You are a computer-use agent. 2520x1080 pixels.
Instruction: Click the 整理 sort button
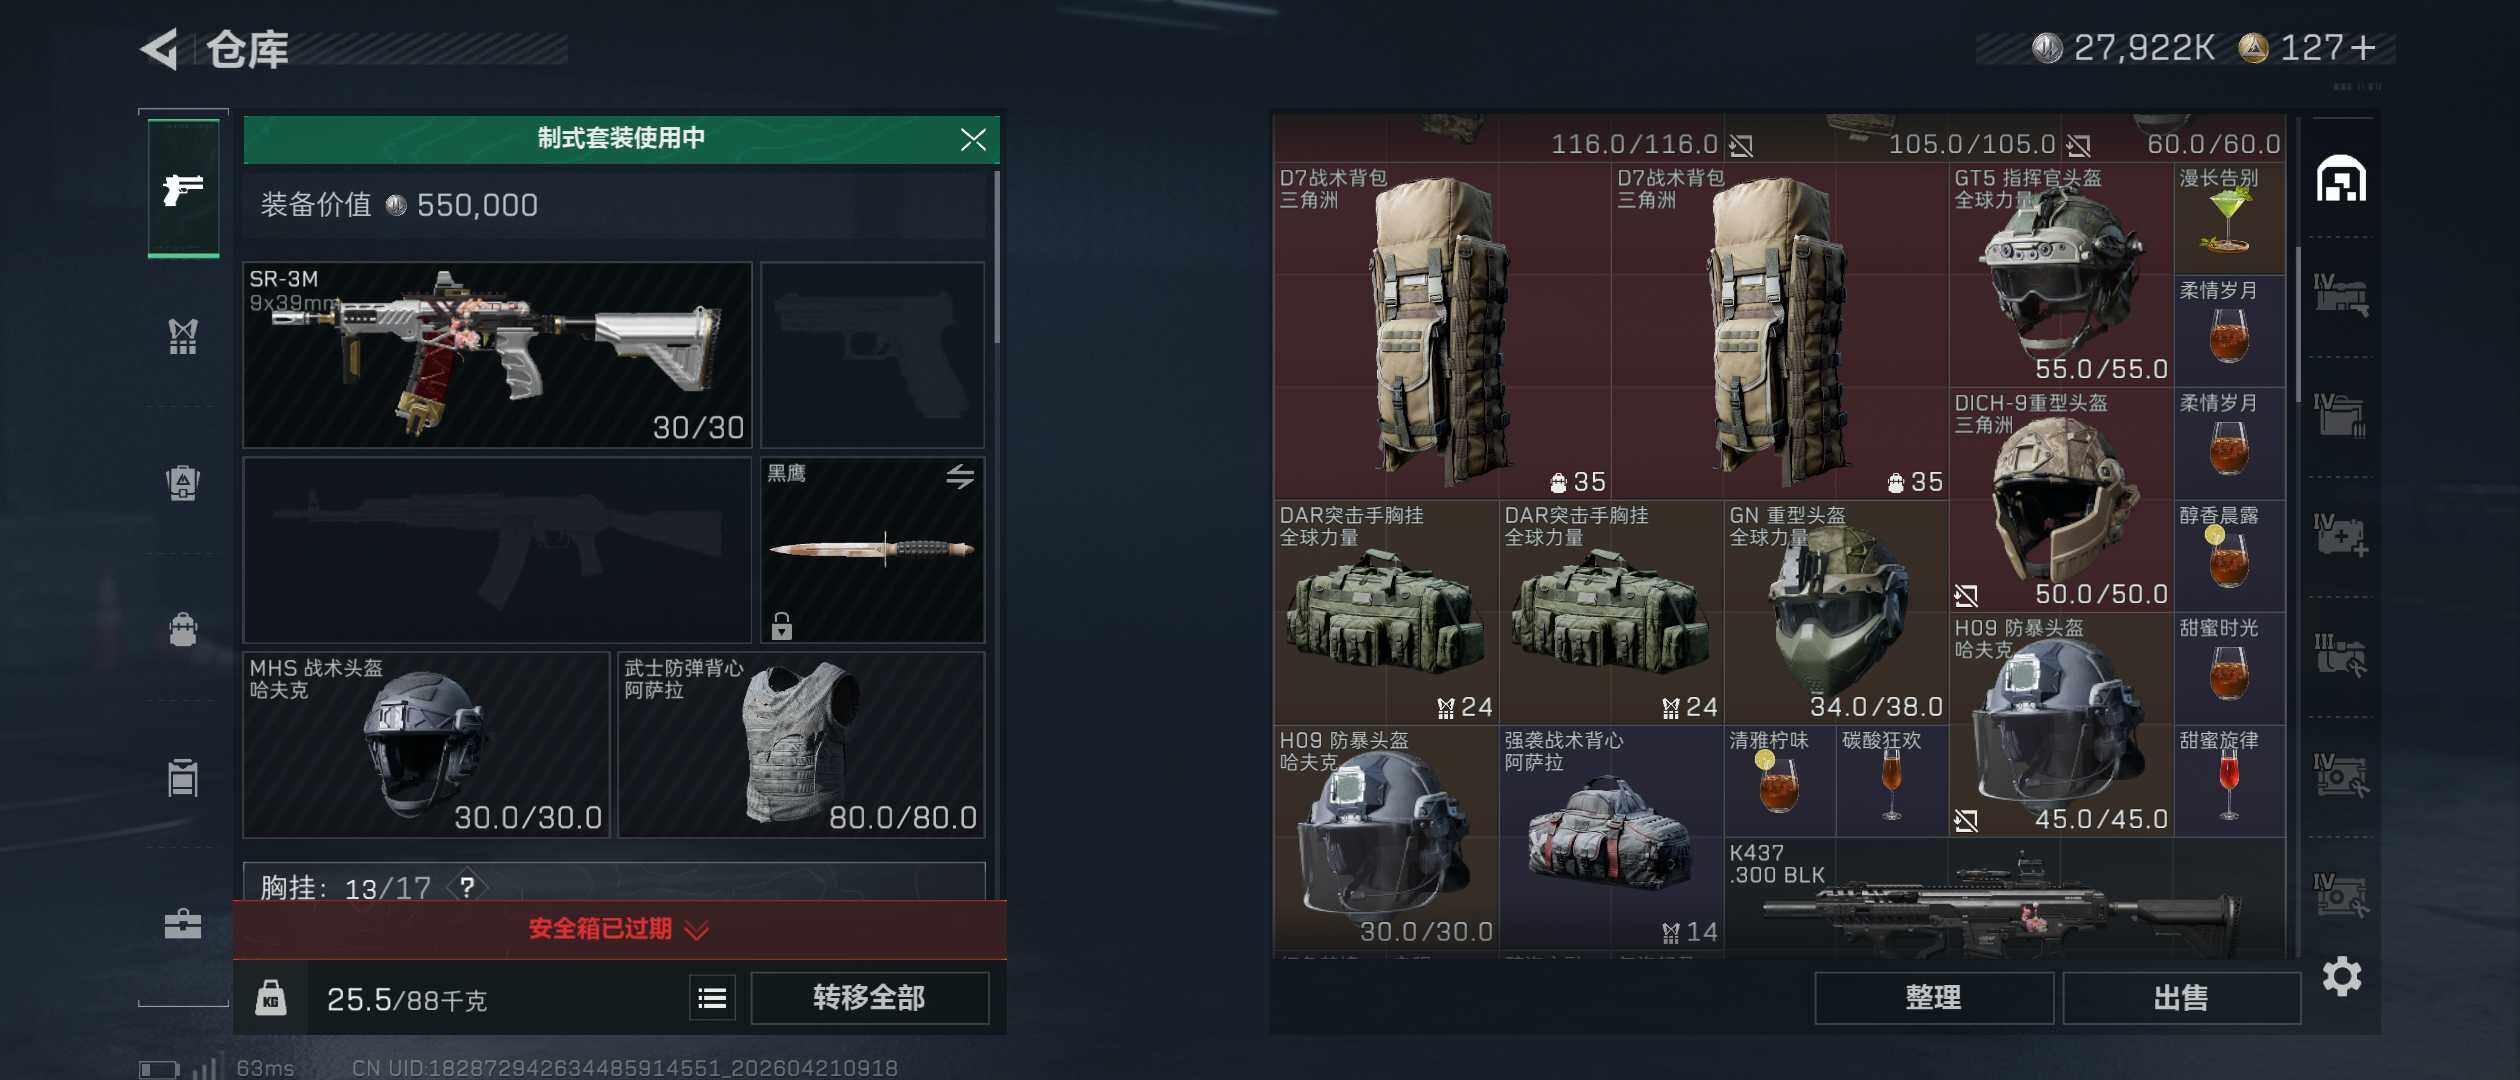click(x=1934, y=998)
